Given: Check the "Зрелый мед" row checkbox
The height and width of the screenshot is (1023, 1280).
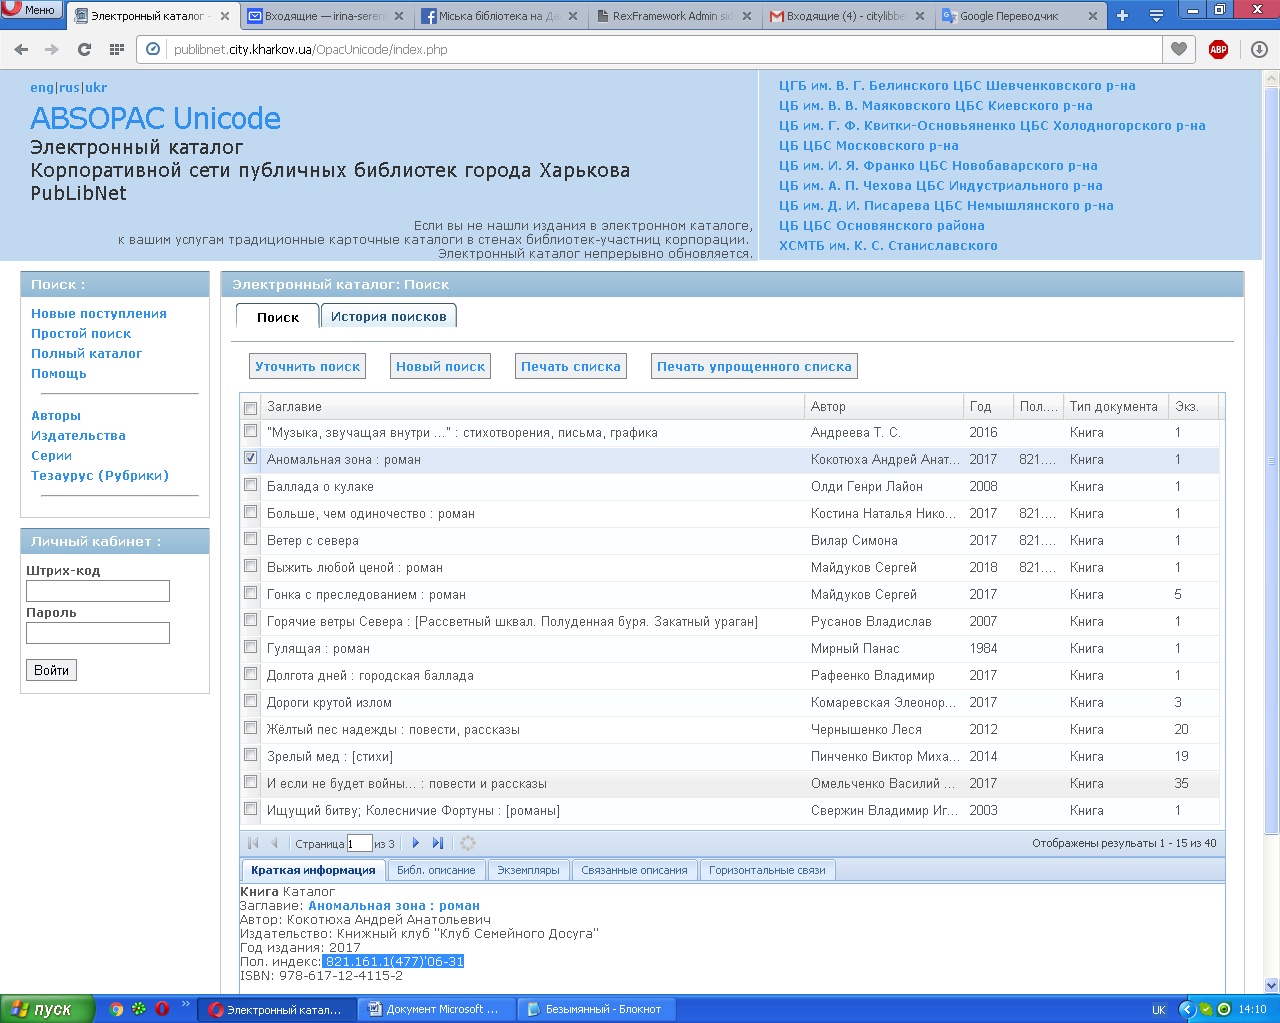Looking at the screenshot, I should 251,755.
